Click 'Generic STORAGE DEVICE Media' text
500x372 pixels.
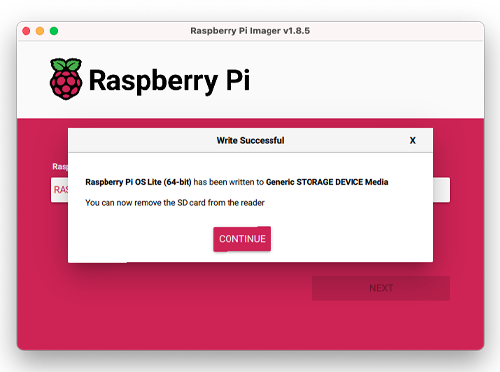[327, 182]
